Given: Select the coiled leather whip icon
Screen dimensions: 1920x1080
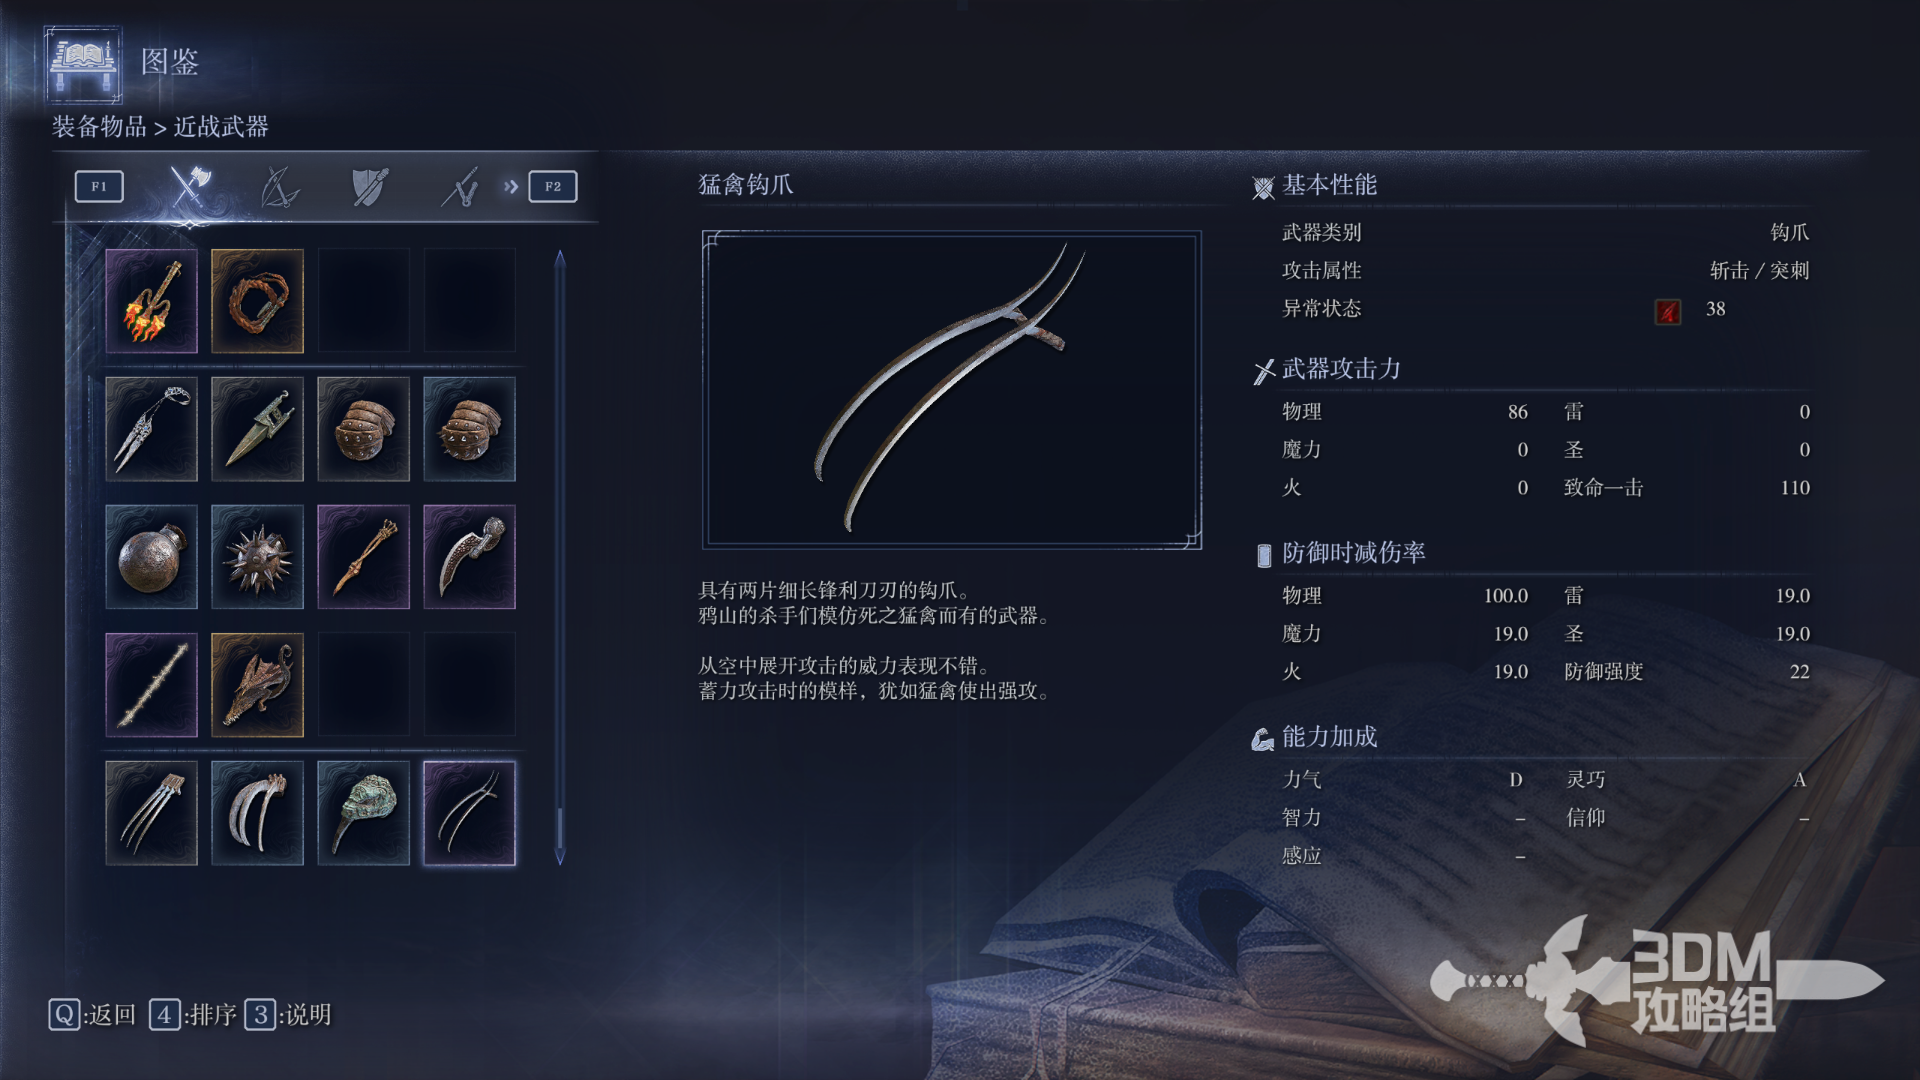Looking at the screenshot, I should coord(257,301).
